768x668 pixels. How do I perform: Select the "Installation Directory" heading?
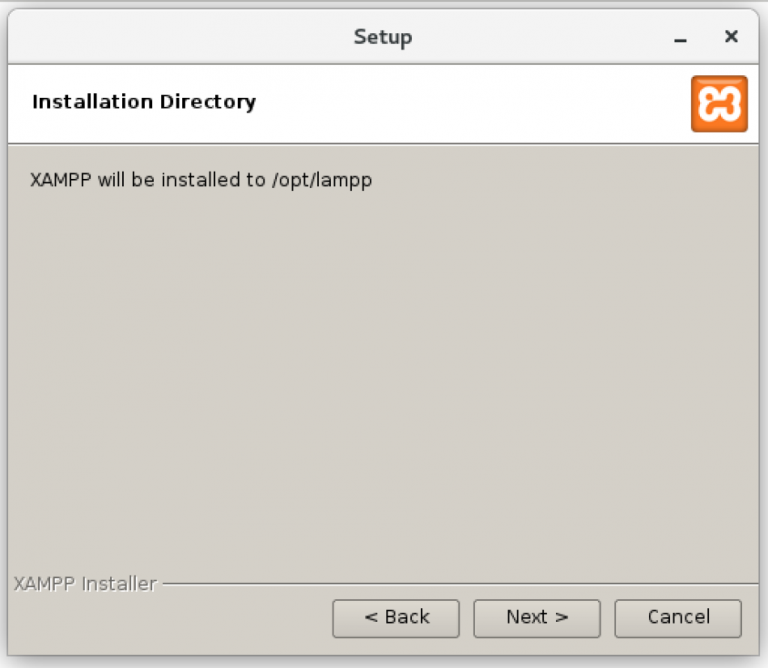point(144,102)
